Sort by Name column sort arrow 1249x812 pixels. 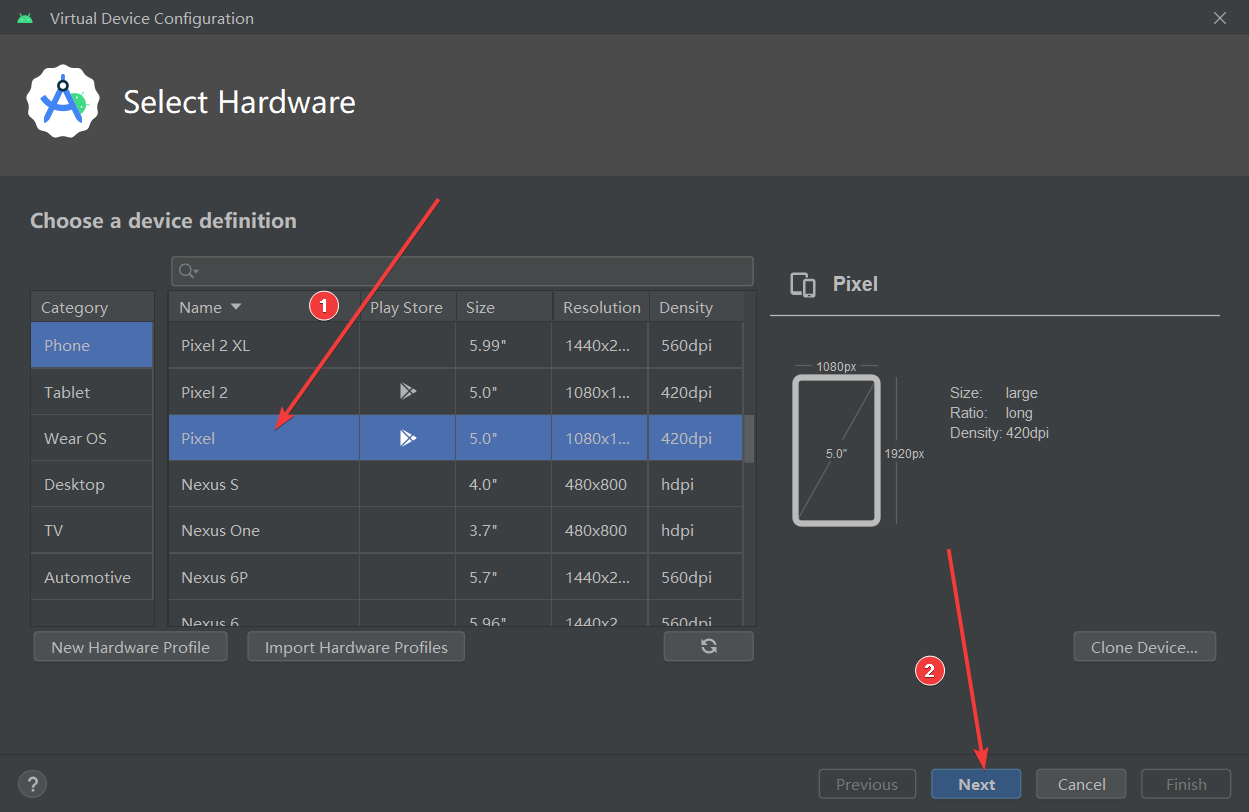[236, 307]
